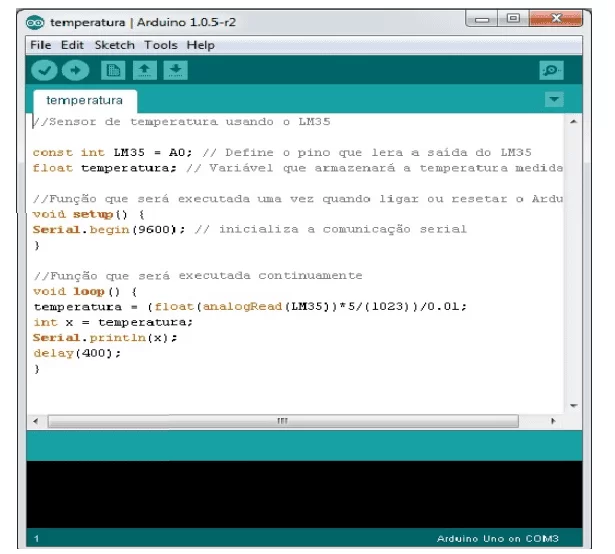Click the vertical scrollbar down arrow
Screen dimensions: 615x554
[x=573, y=406]
